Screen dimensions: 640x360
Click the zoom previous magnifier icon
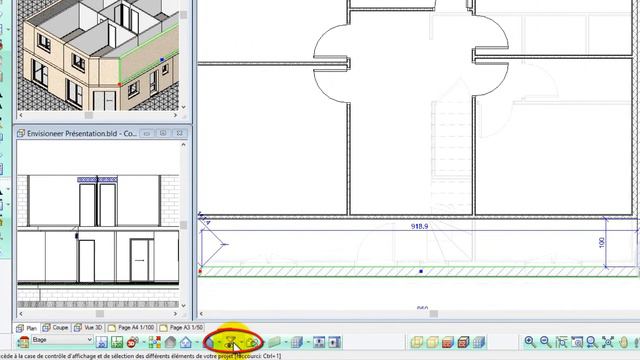pyautogui.click(x=592, y=342)
